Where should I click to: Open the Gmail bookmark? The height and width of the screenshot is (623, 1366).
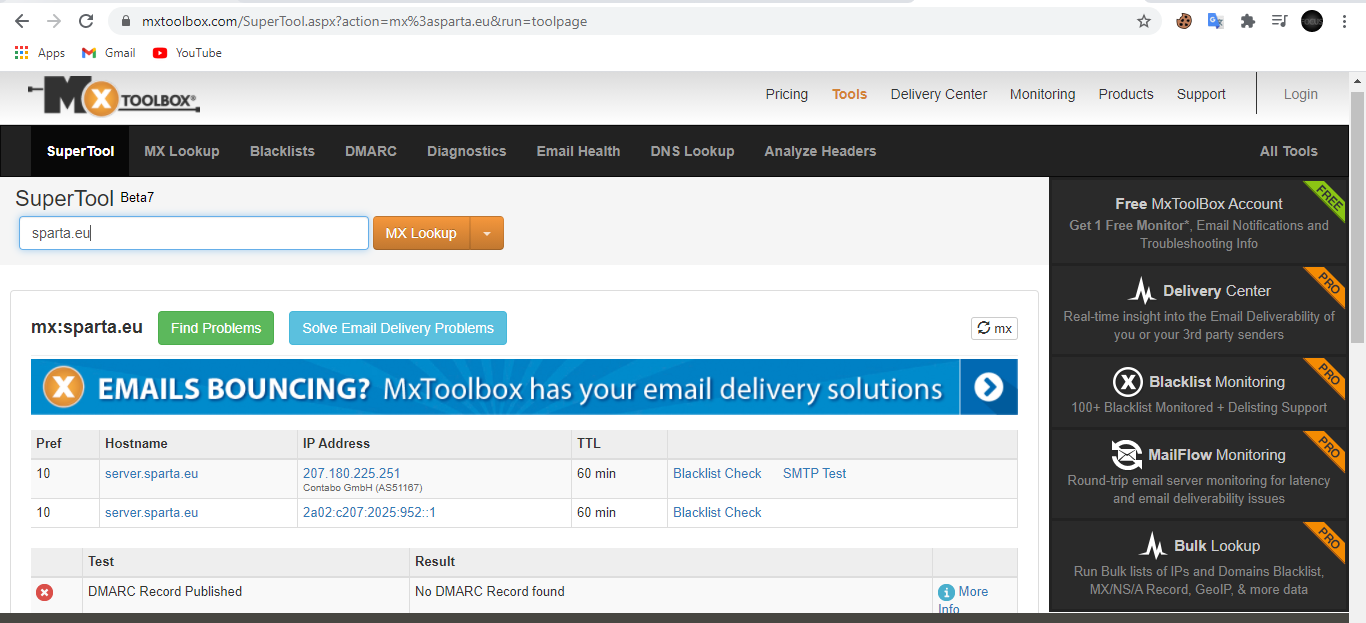pos(109,53)
